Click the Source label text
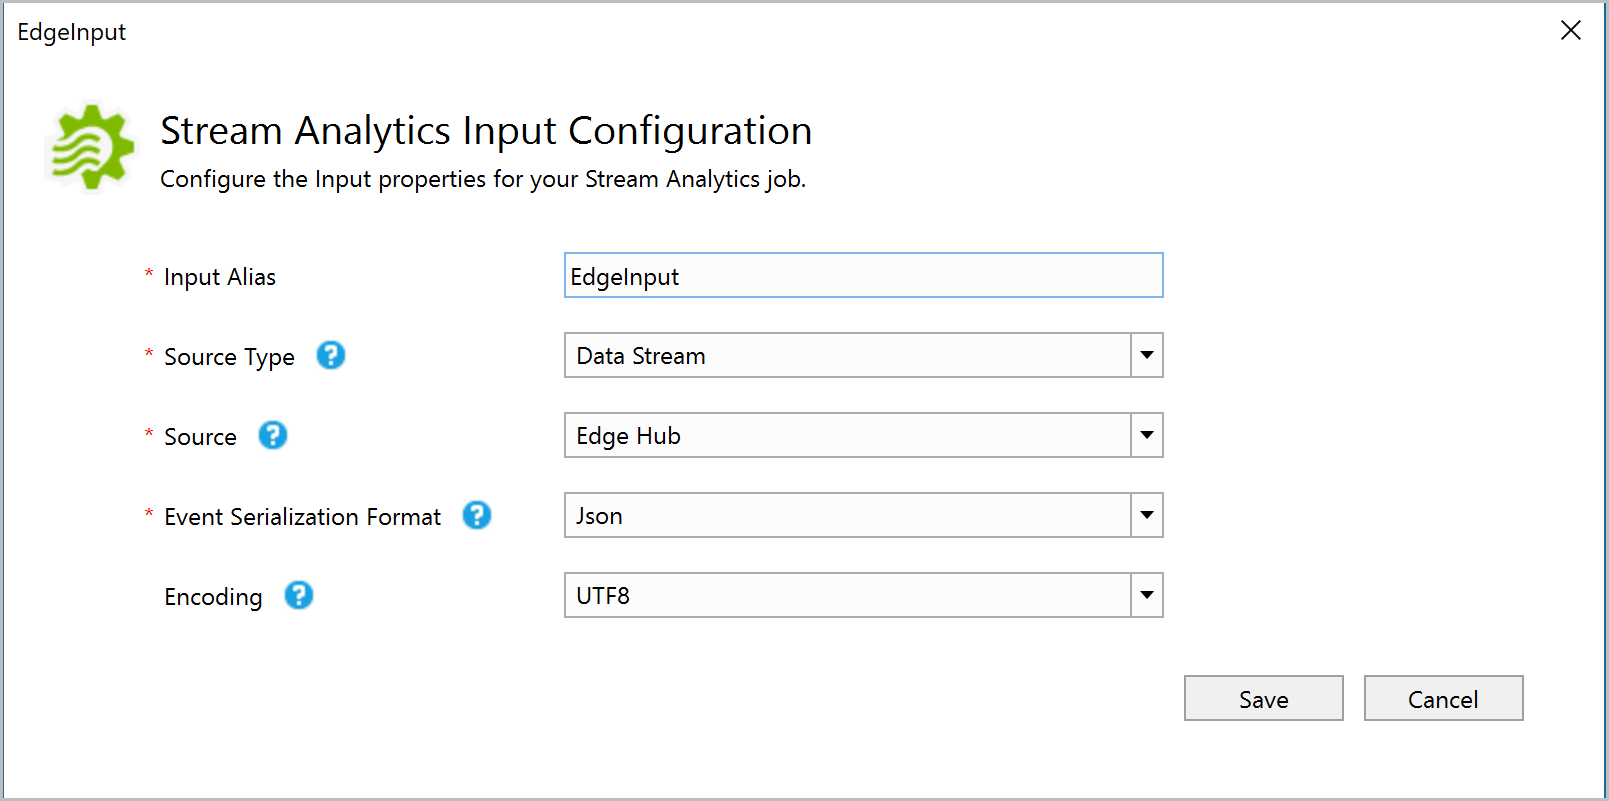1609x801 pixels. (x=200, y=437)
